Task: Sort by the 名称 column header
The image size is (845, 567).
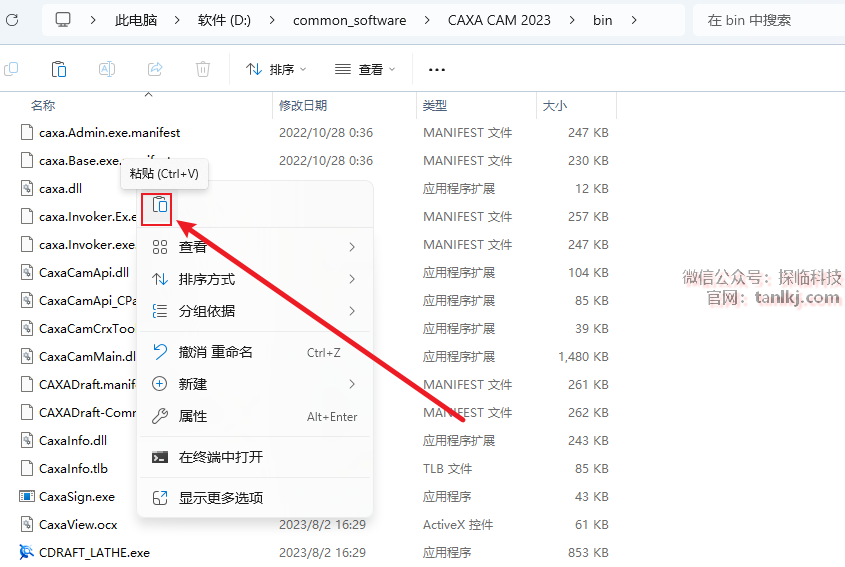Action: point(43,106)
